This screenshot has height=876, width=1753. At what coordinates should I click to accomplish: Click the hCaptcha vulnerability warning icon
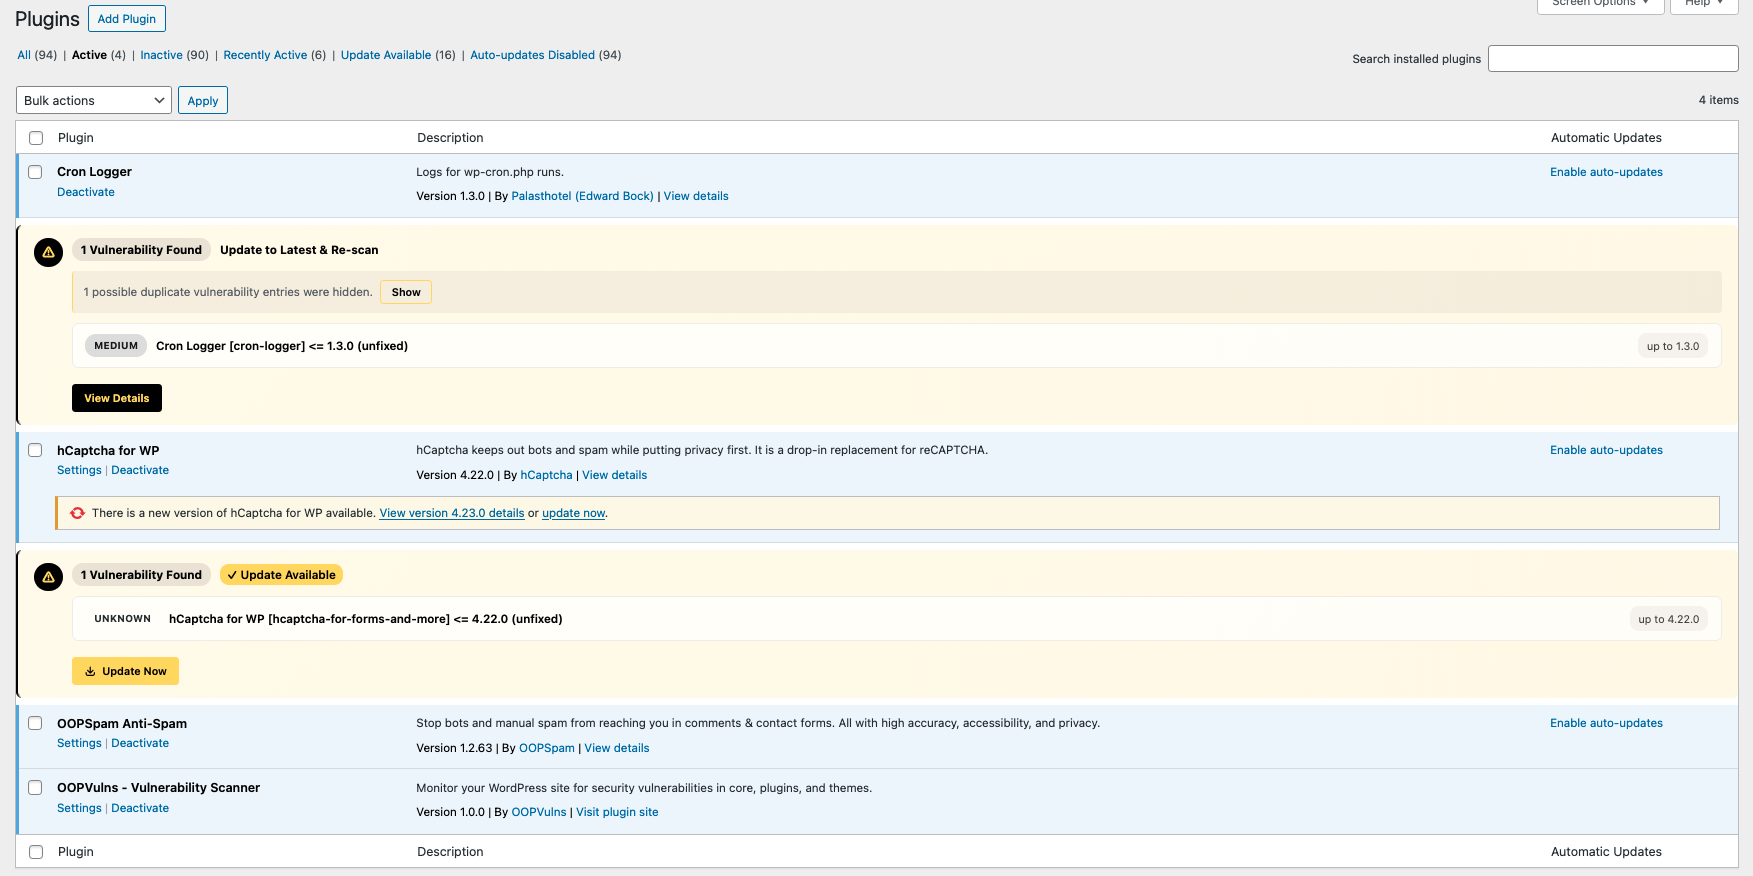tap(48, 577)
